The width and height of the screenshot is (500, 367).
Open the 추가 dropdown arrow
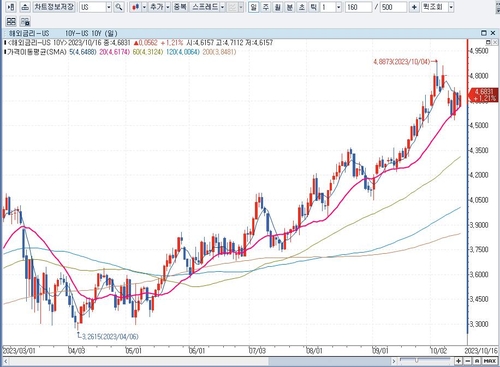(x=168, y=7)
